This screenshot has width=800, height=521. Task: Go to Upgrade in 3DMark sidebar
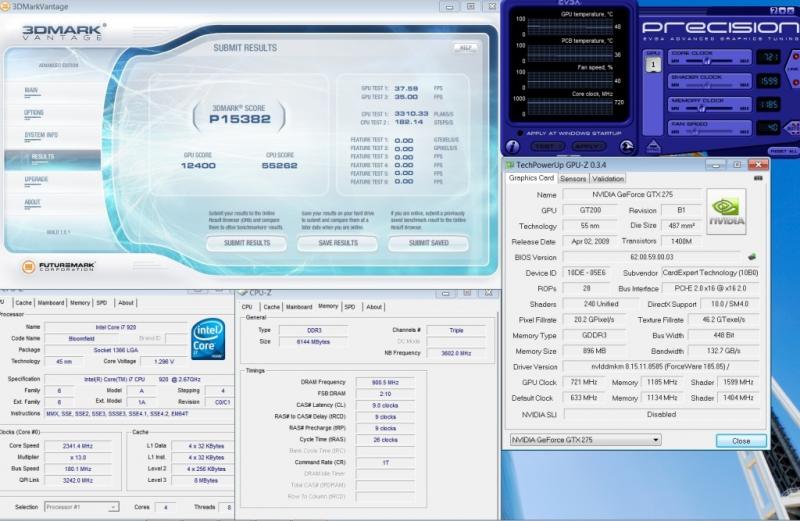point(36,180)
